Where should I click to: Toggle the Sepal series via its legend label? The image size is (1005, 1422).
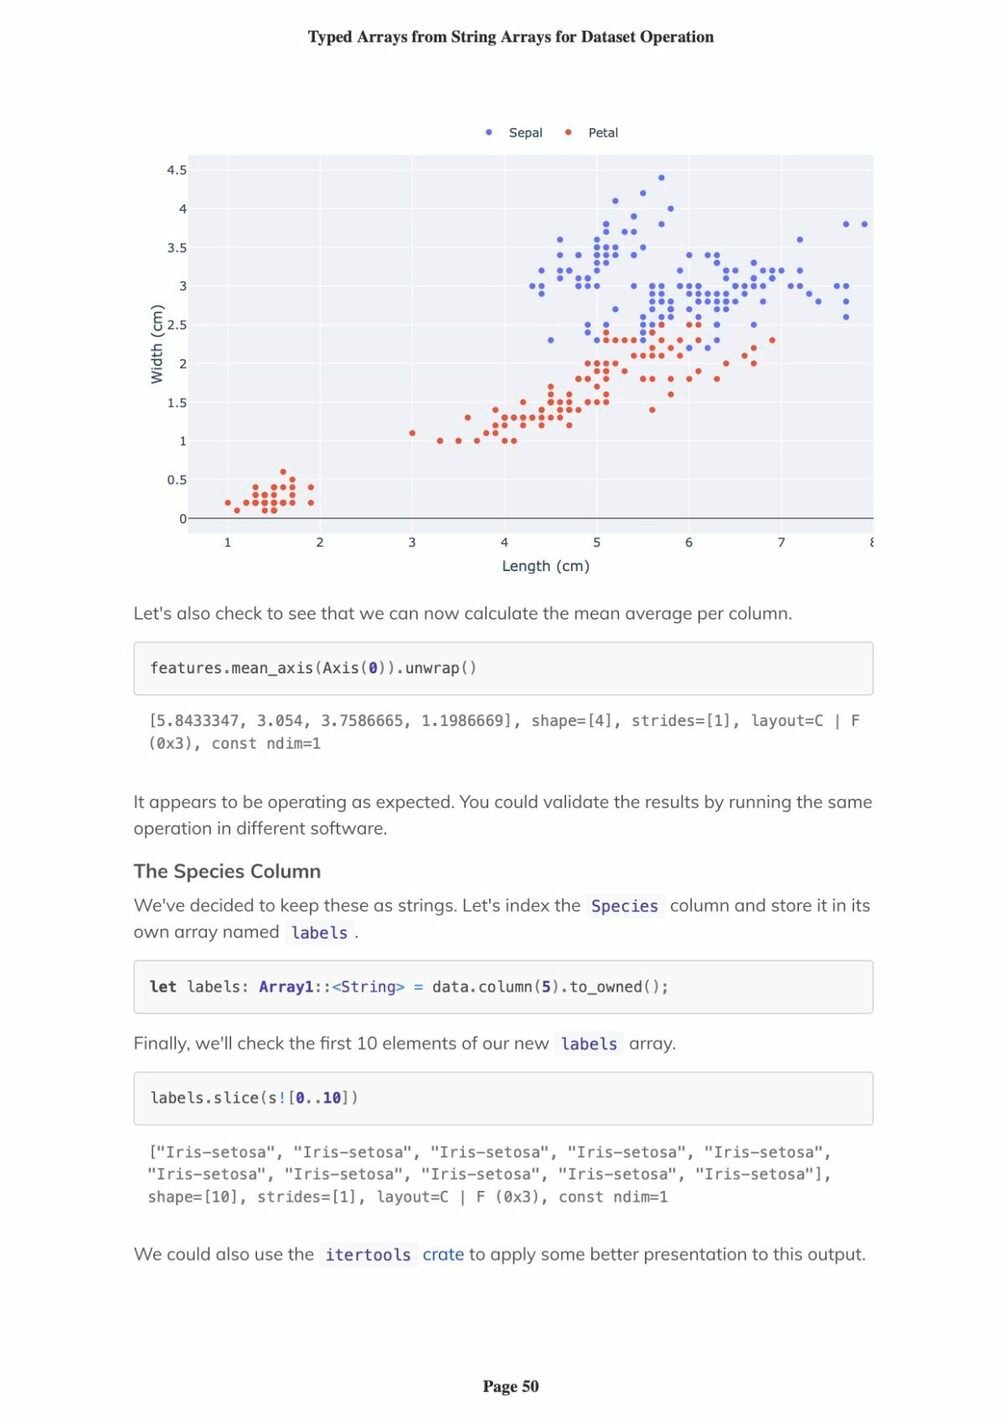(x=525, y=132)
